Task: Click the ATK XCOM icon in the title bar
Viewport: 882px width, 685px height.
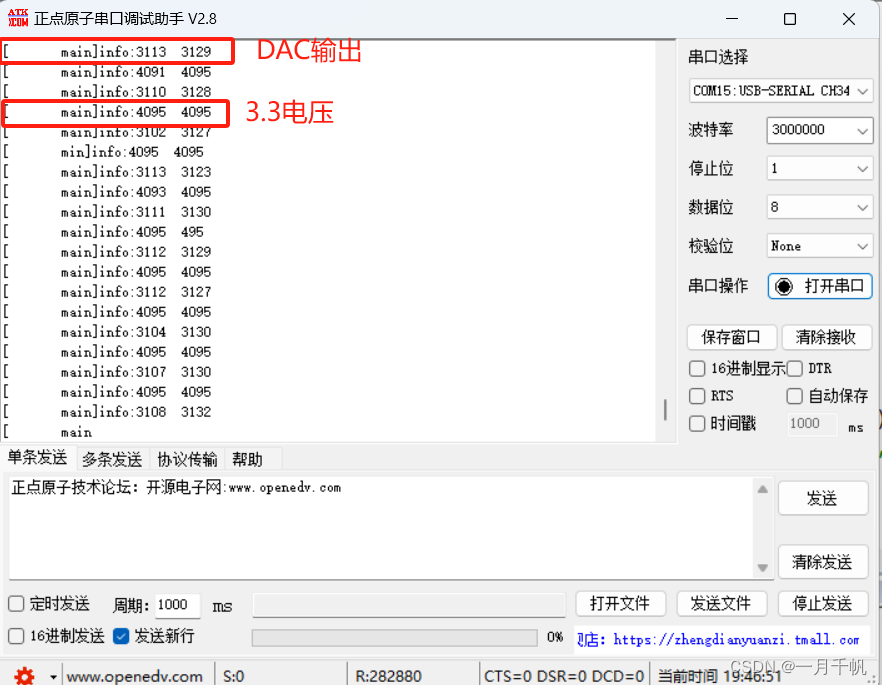Action: click(x=18, y=17)
